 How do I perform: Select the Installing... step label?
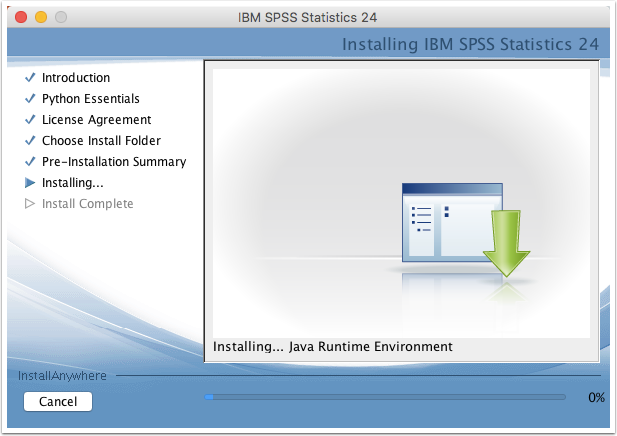click(73, 183)
